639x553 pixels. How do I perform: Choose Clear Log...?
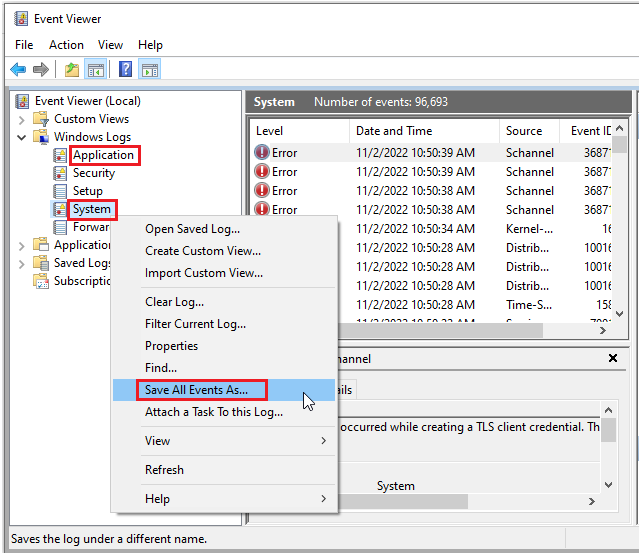point(224,302)
